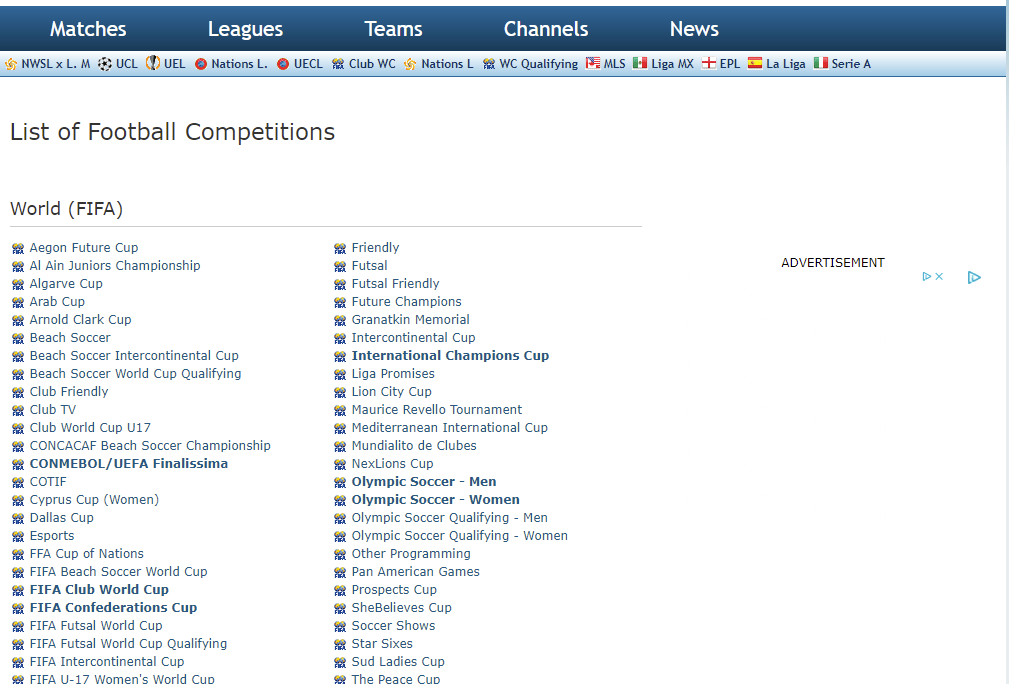Open the International Champions Cup link
Viewport: 1009px width, 684px height.
coord(450,356)
